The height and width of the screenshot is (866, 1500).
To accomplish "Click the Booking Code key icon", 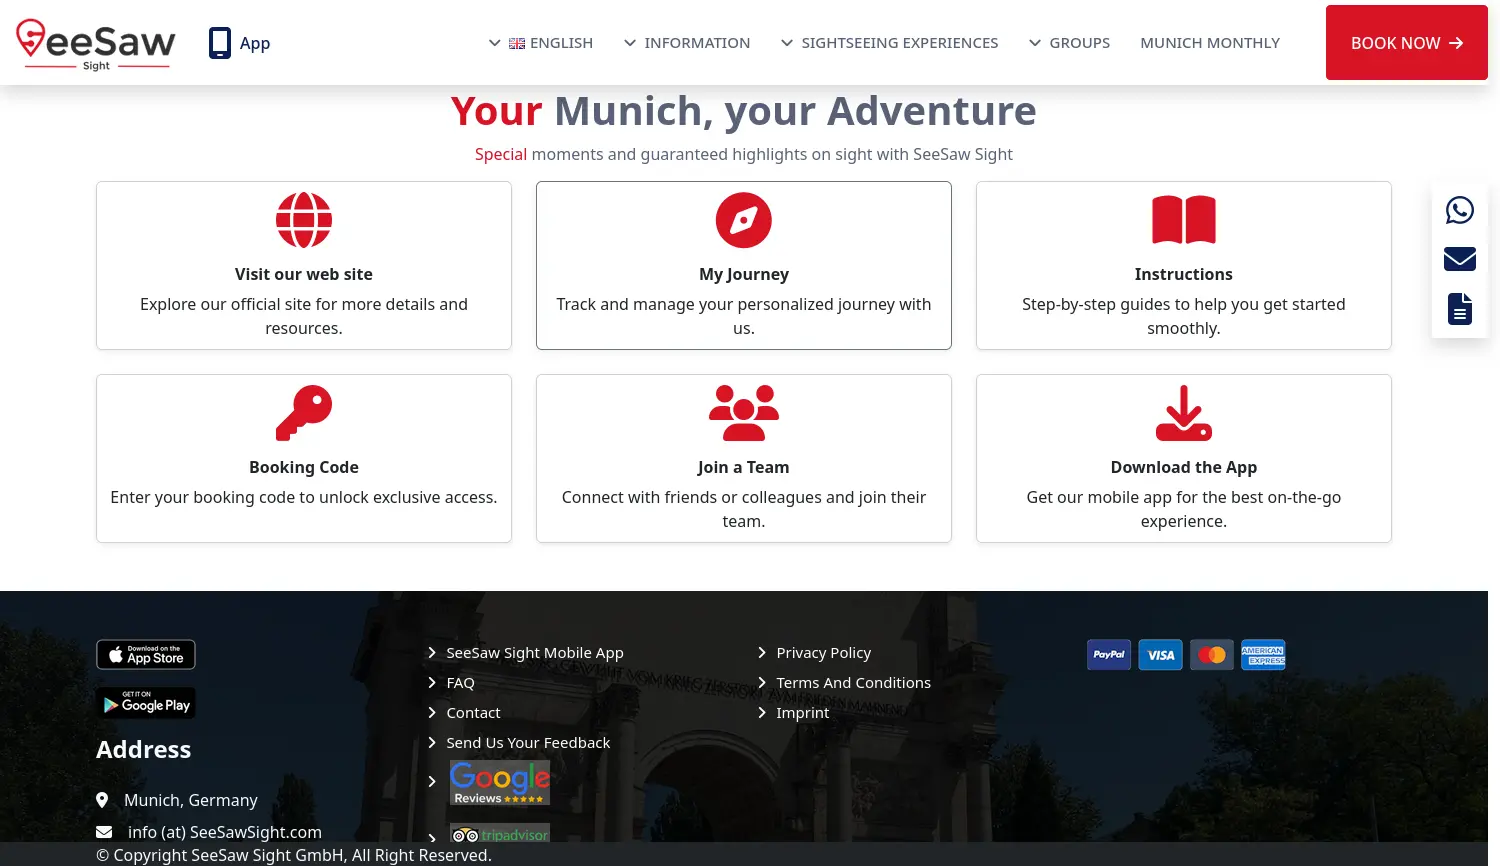I will pyautogui.click(x=303, y=412).
